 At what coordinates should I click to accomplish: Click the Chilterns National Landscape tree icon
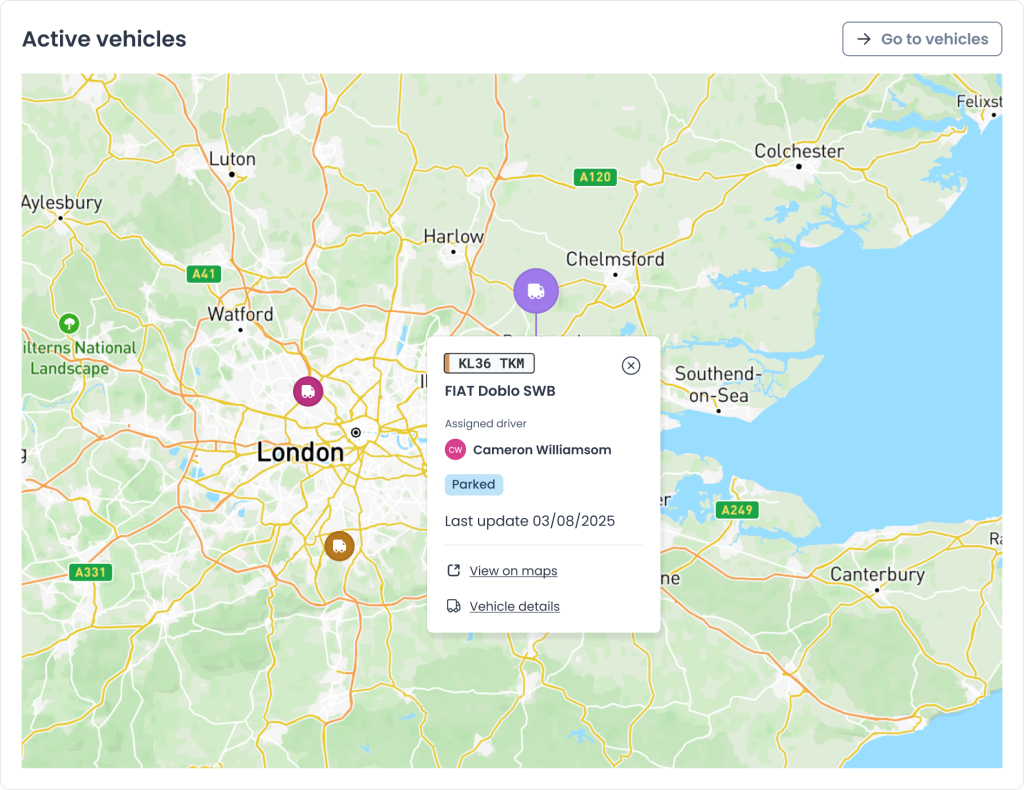point(69,323)
